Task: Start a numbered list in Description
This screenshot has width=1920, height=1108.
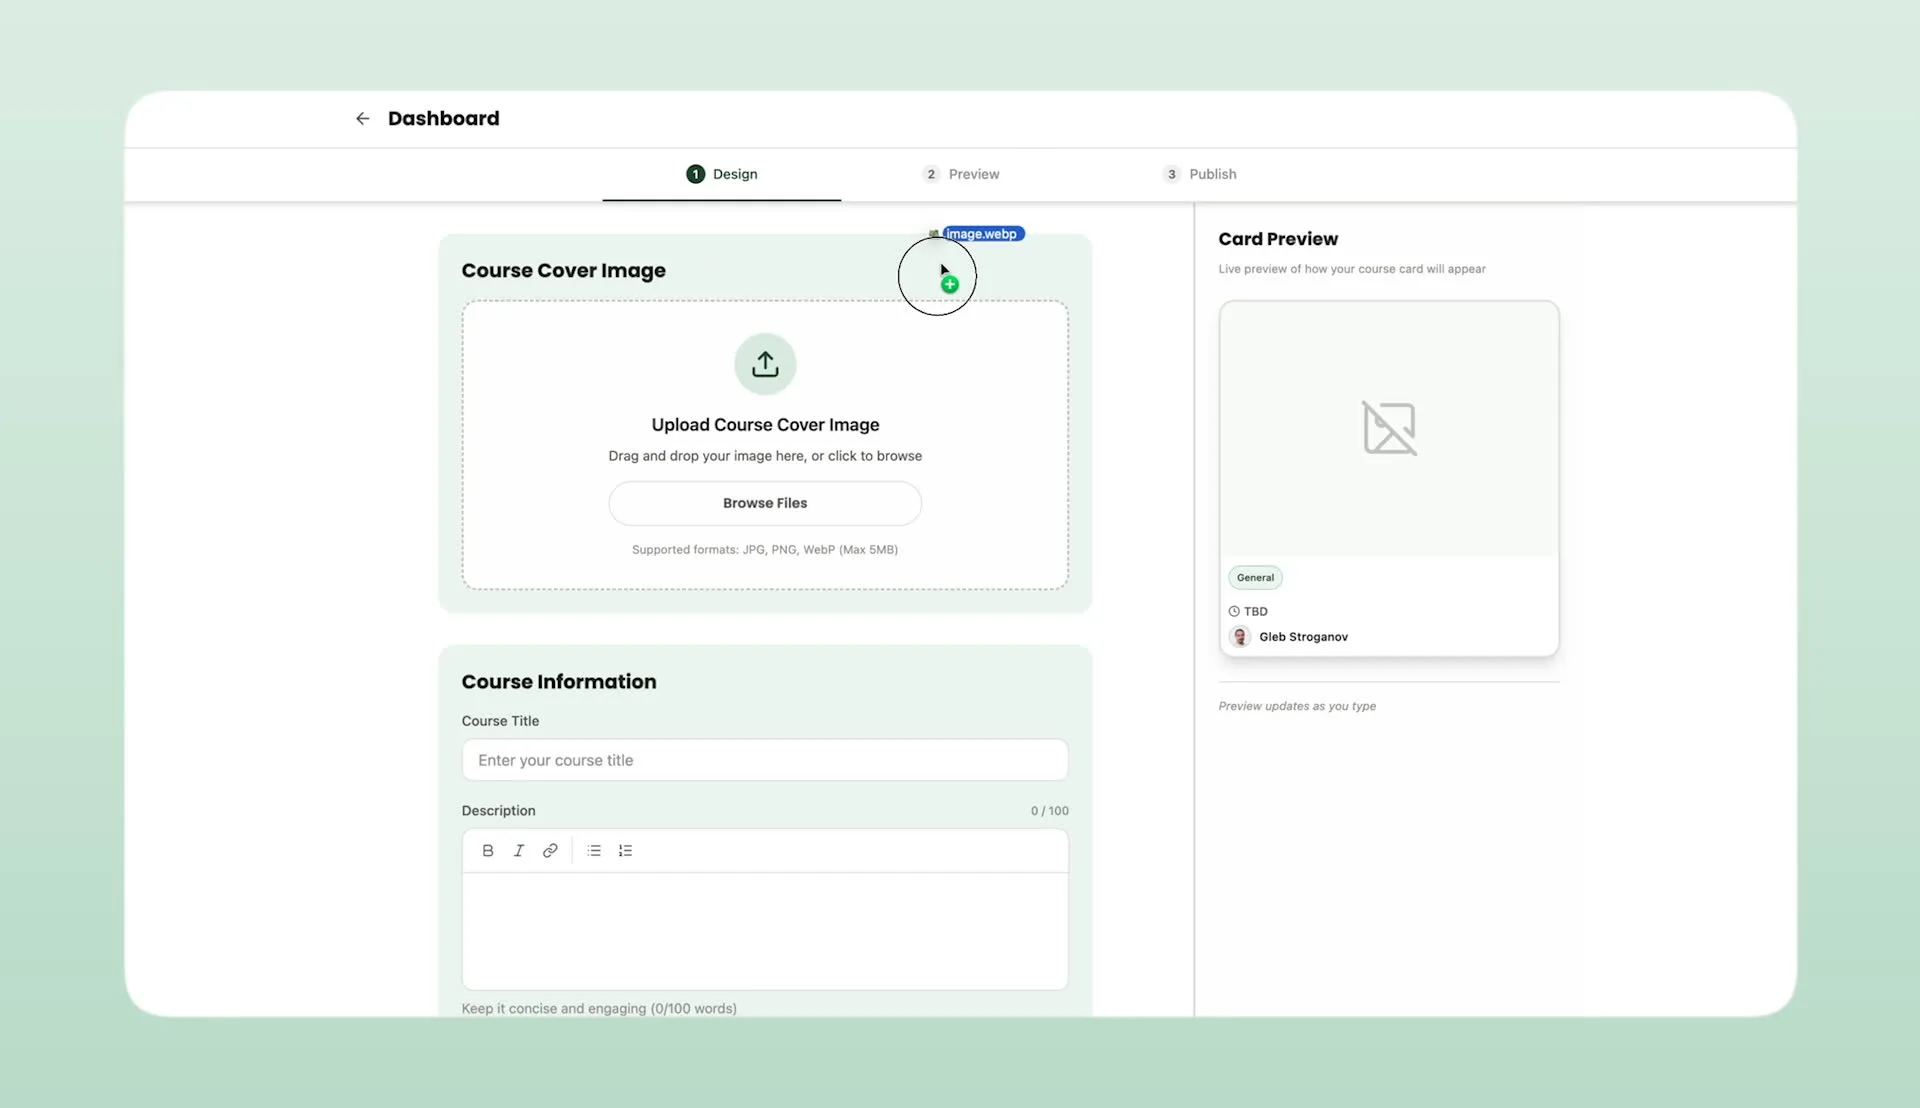Action: click(625, 851)
